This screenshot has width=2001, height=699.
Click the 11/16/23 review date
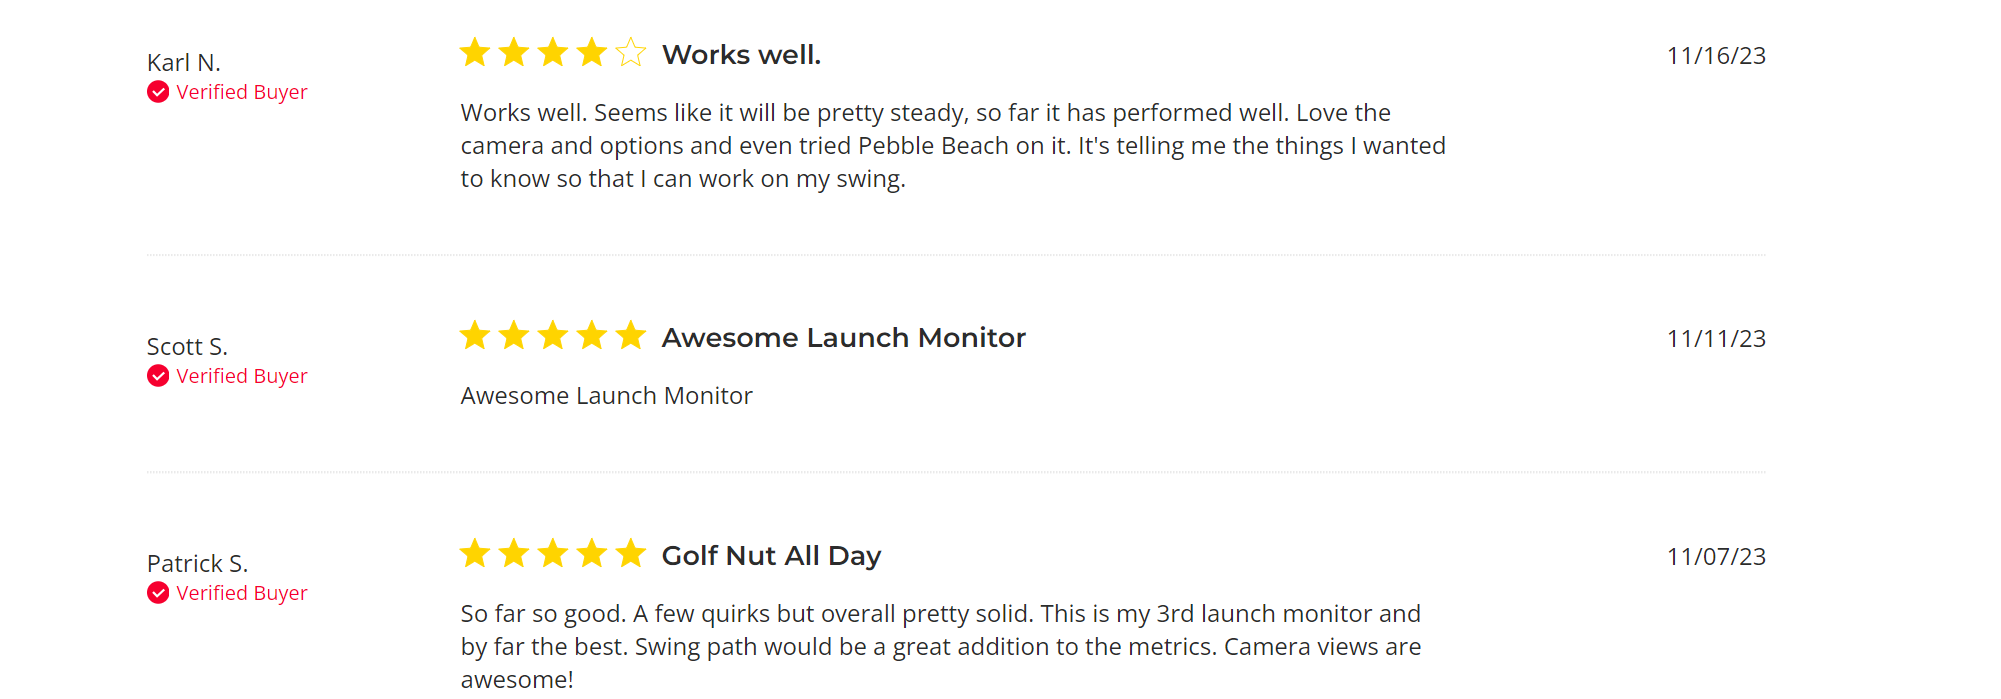1716,56
